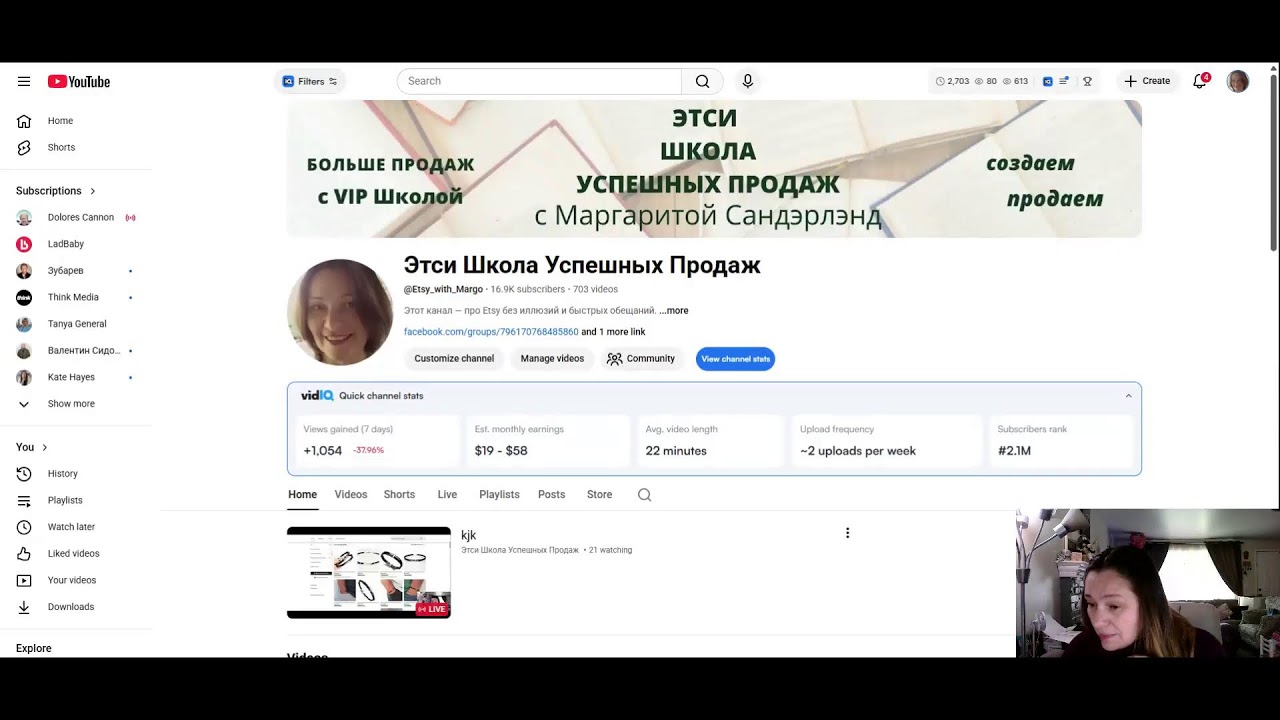The width and height of the screenshot is (1280, 720).
Task: Open account avatar menu
Action: 1238,82
